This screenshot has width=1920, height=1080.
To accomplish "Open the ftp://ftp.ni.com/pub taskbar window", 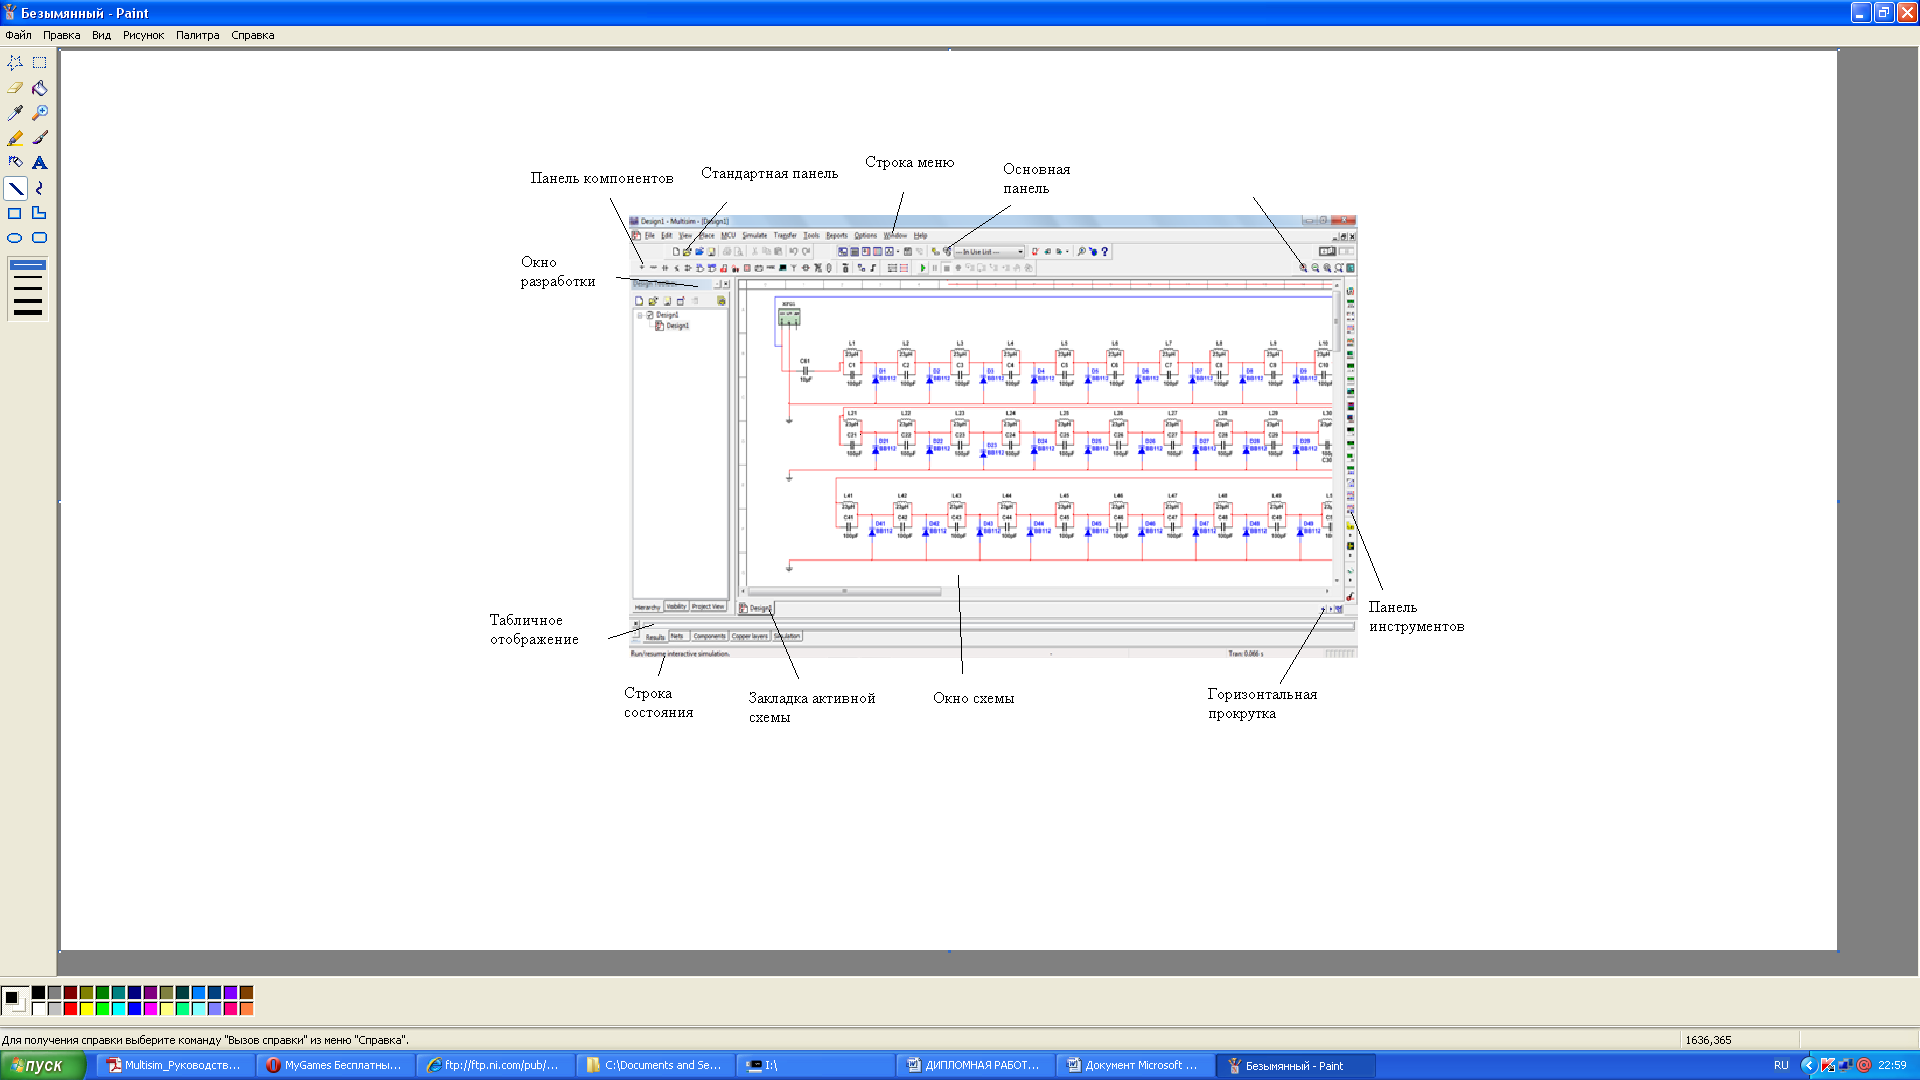I will pyautogui.click(x=495, y=1065).
